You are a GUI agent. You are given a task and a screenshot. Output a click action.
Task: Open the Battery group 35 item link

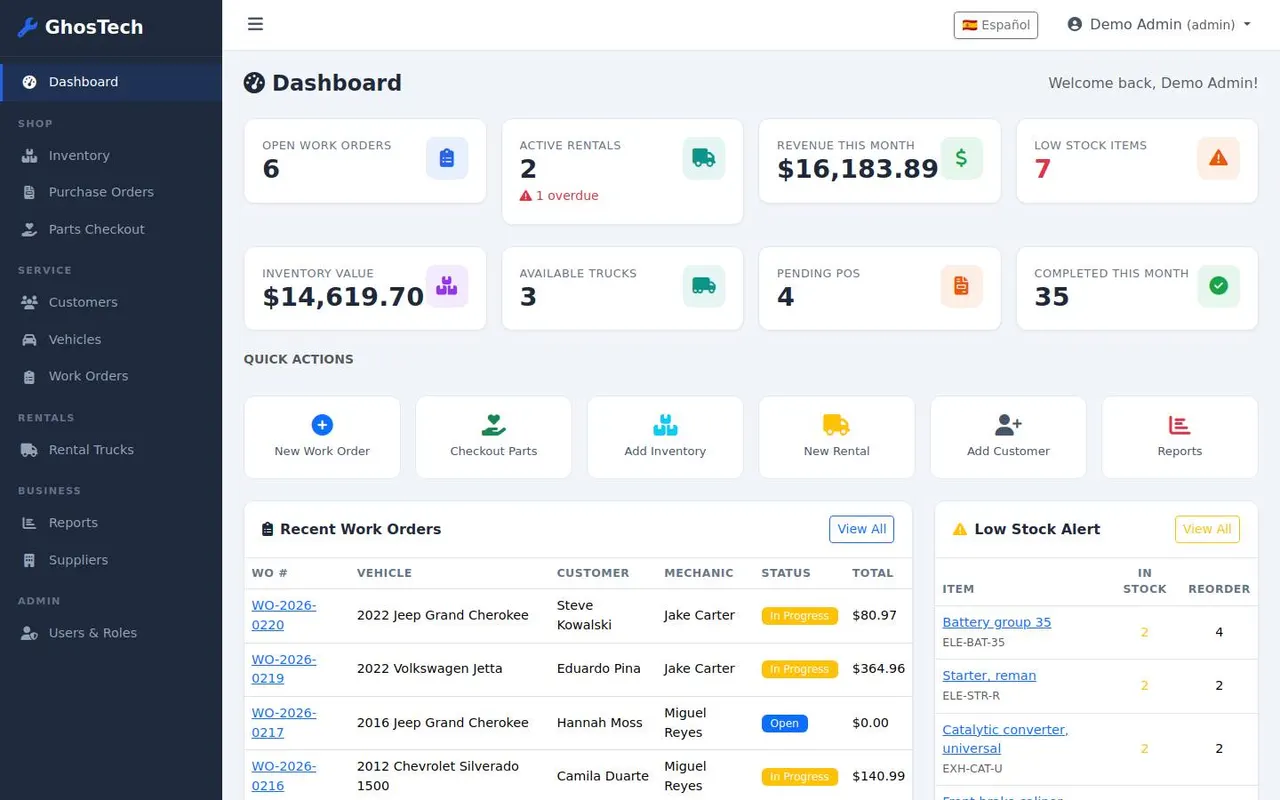[997, 622]
